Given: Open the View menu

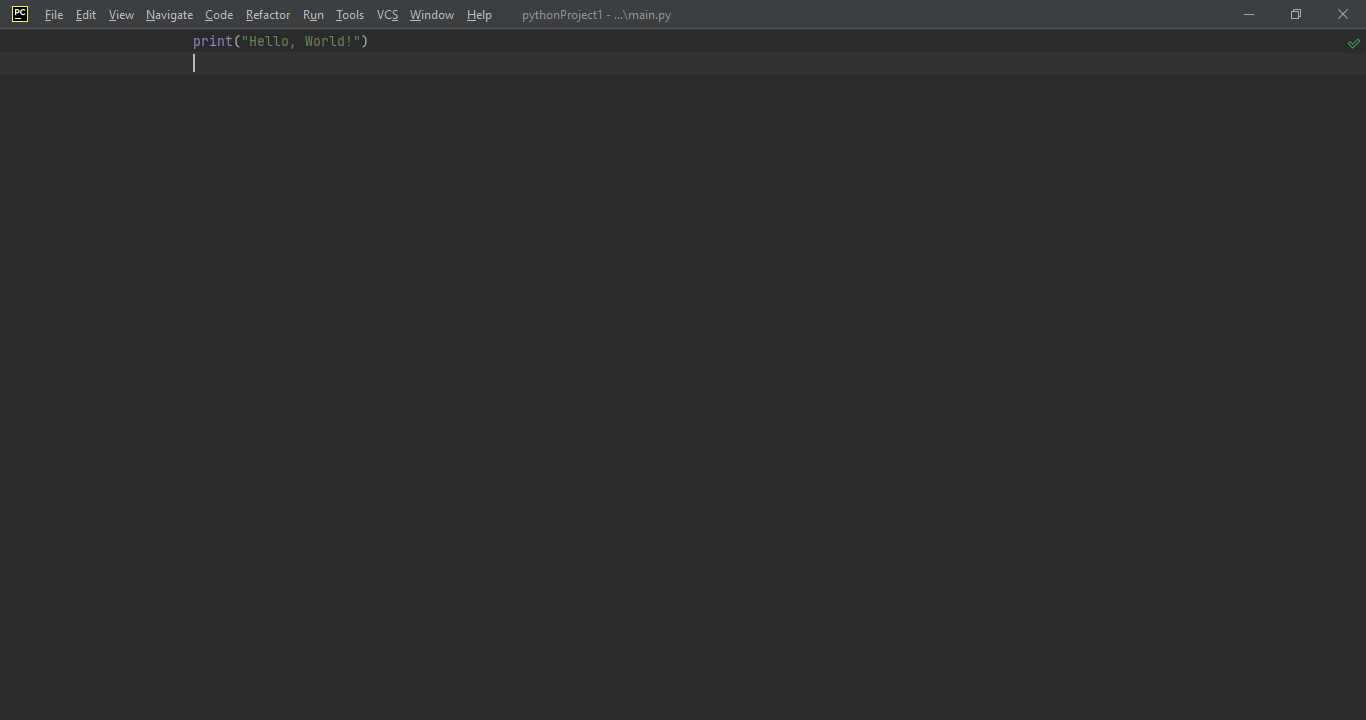Looking at the screenshot, I should (120, 14).
